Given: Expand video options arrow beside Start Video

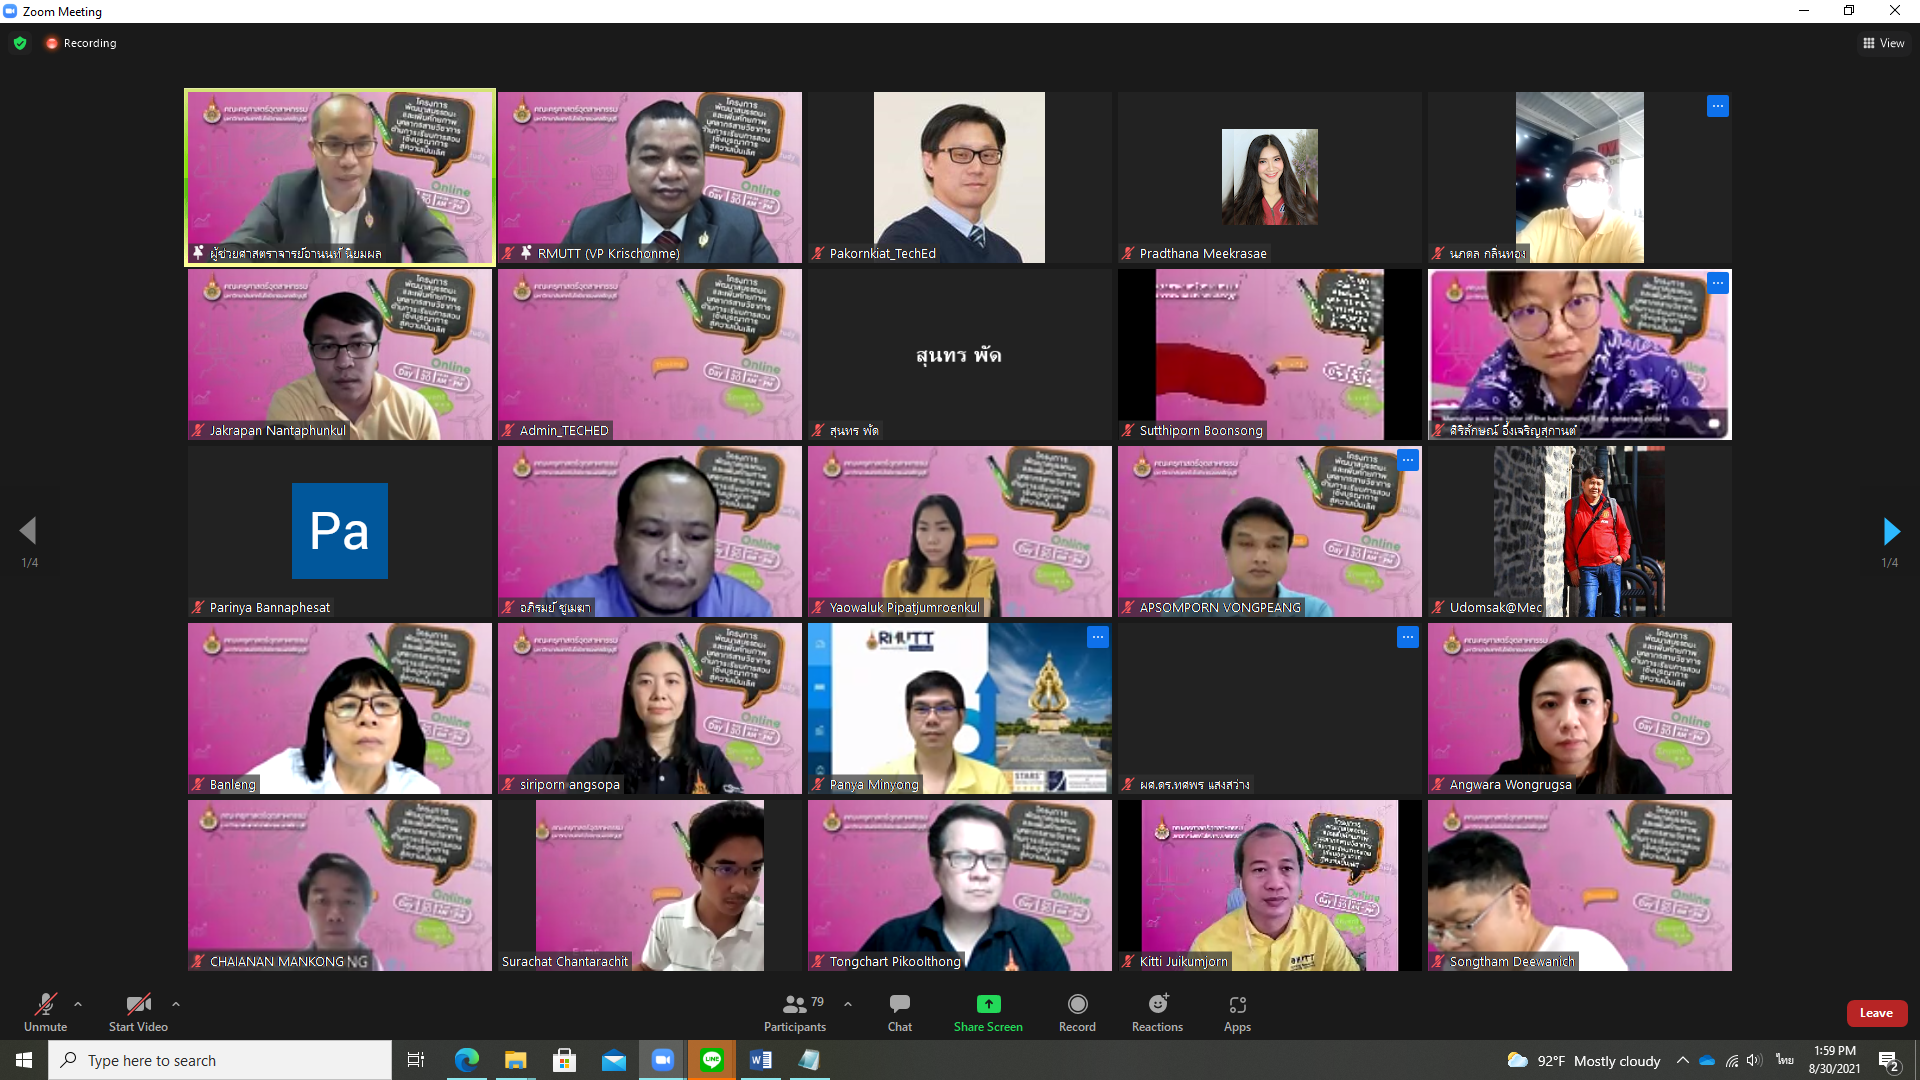Looking at the screenshot, I should [176, 1004].
